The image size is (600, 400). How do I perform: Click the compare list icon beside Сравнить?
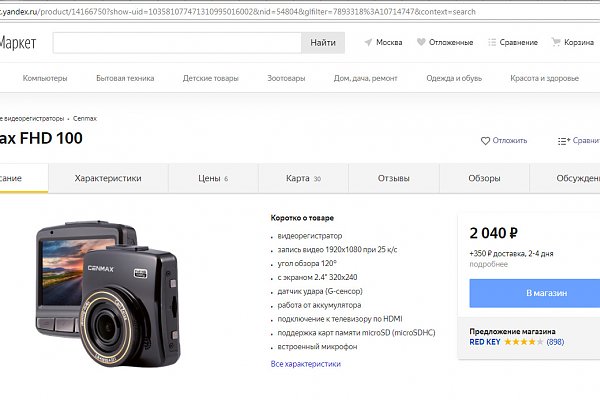[x=564, y=140]
